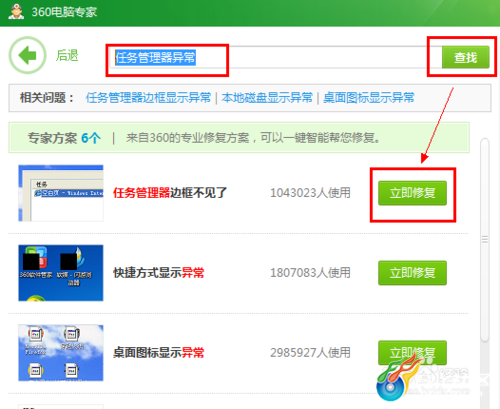Open thumbnail for 任务管理器边框不见了
500x409 pixels.
[61, 193]
